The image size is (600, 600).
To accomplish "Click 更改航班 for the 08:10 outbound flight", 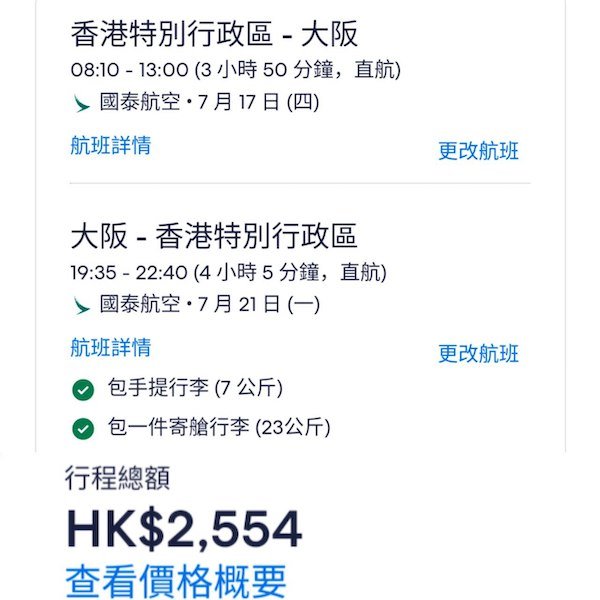I will tap(478, 151).
